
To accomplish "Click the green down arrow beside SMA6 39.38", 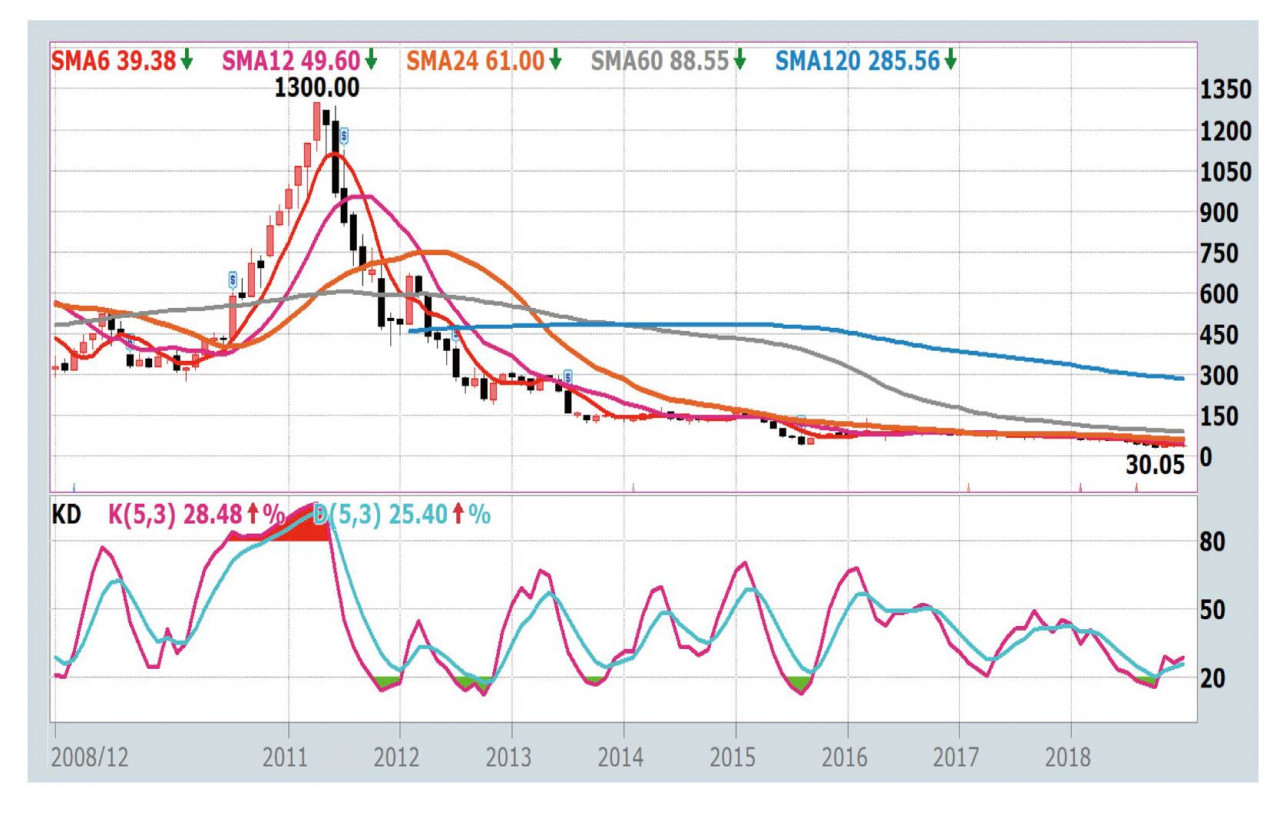I will point(186,60).
